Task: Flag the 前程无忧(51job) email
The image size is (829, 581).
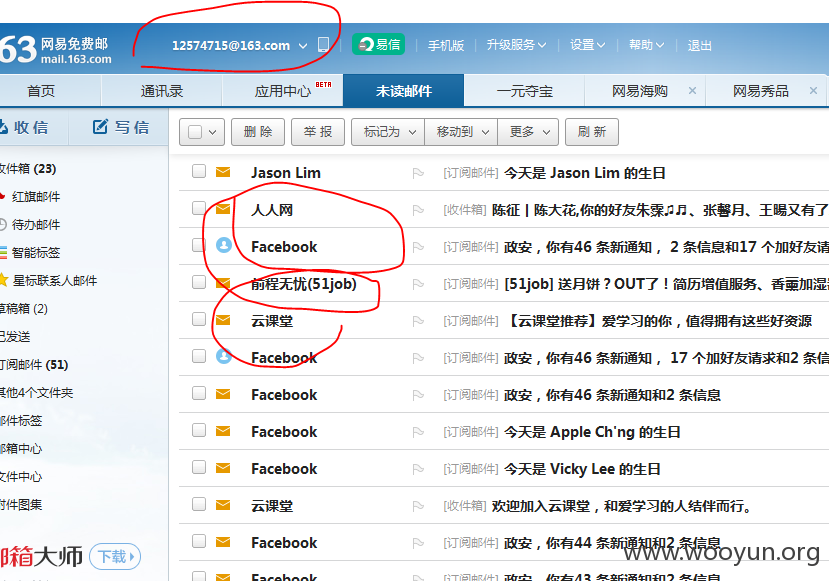Action: pyautogui.click(x=418, y=284)
